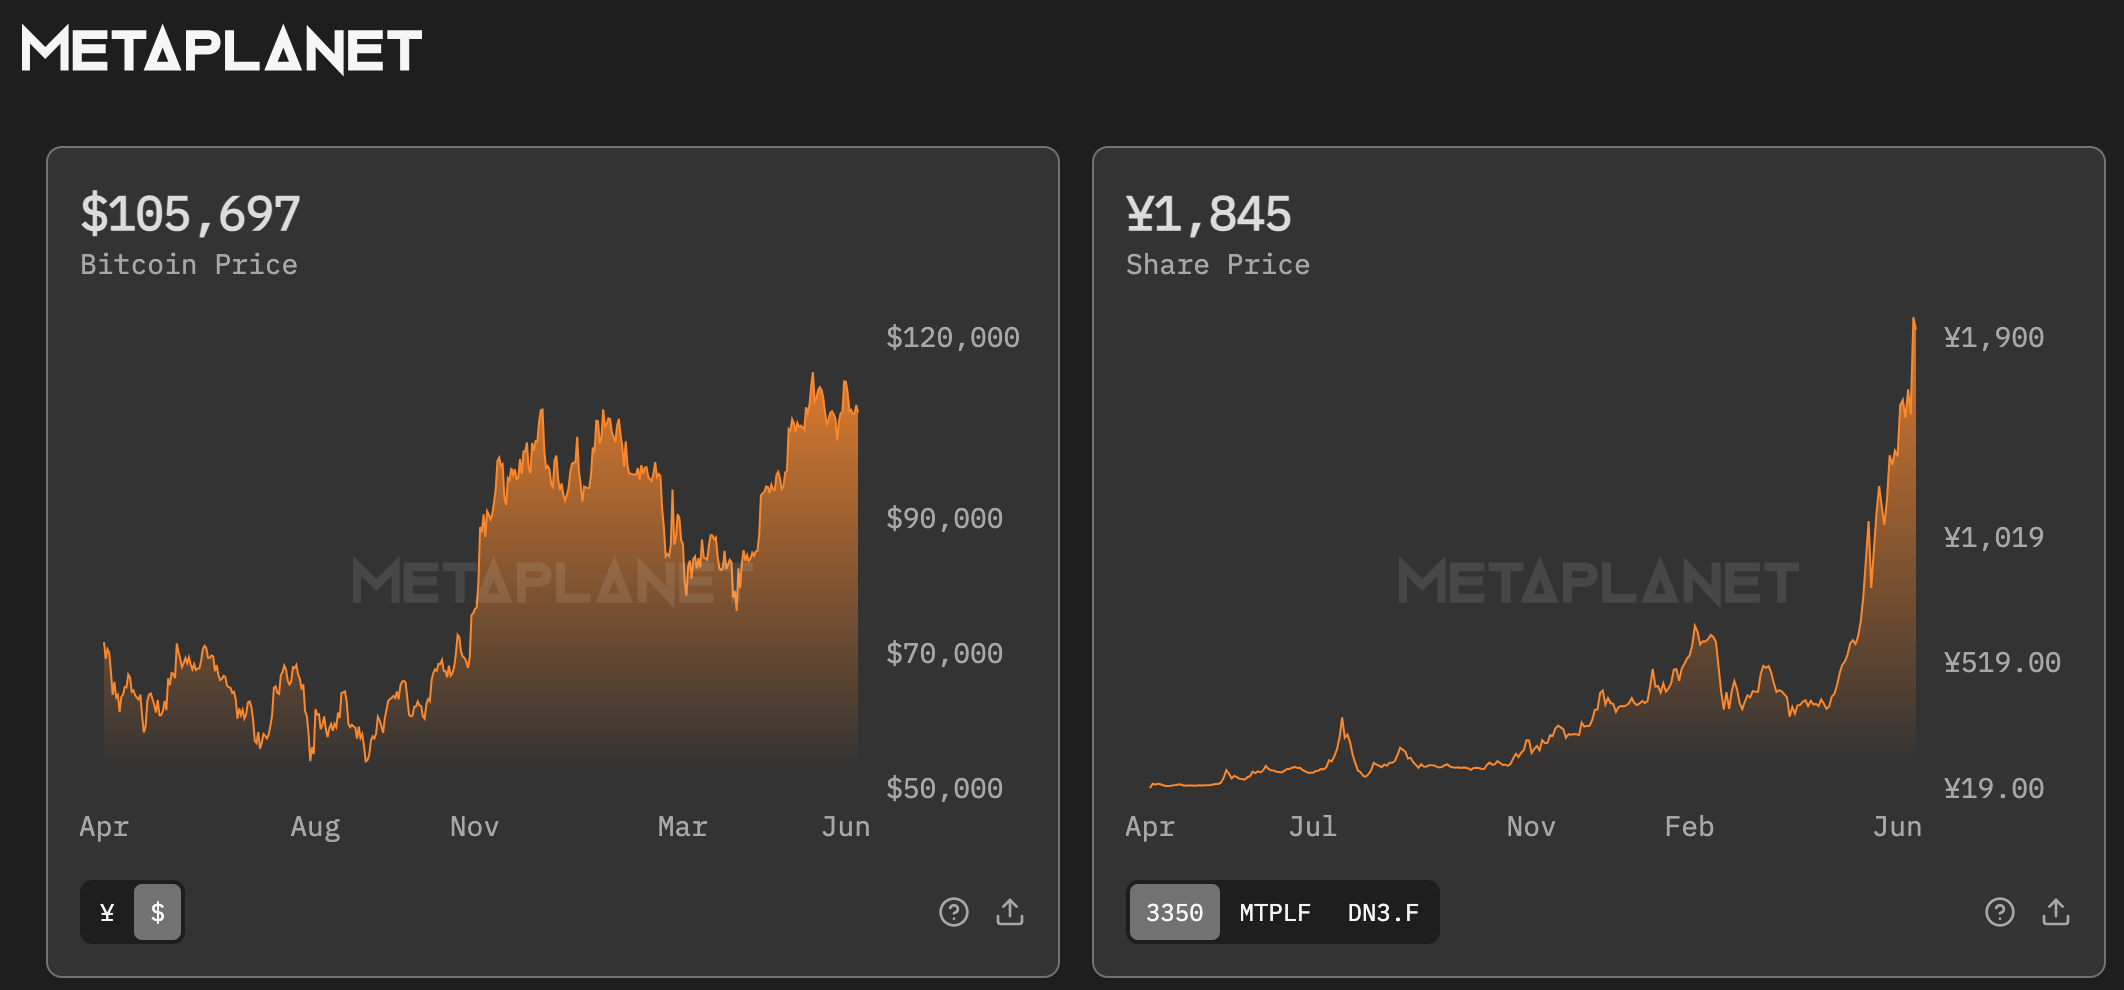Click the Bitcoin Price chart's share icon
2124x990 pixels.
[1010, 912]
